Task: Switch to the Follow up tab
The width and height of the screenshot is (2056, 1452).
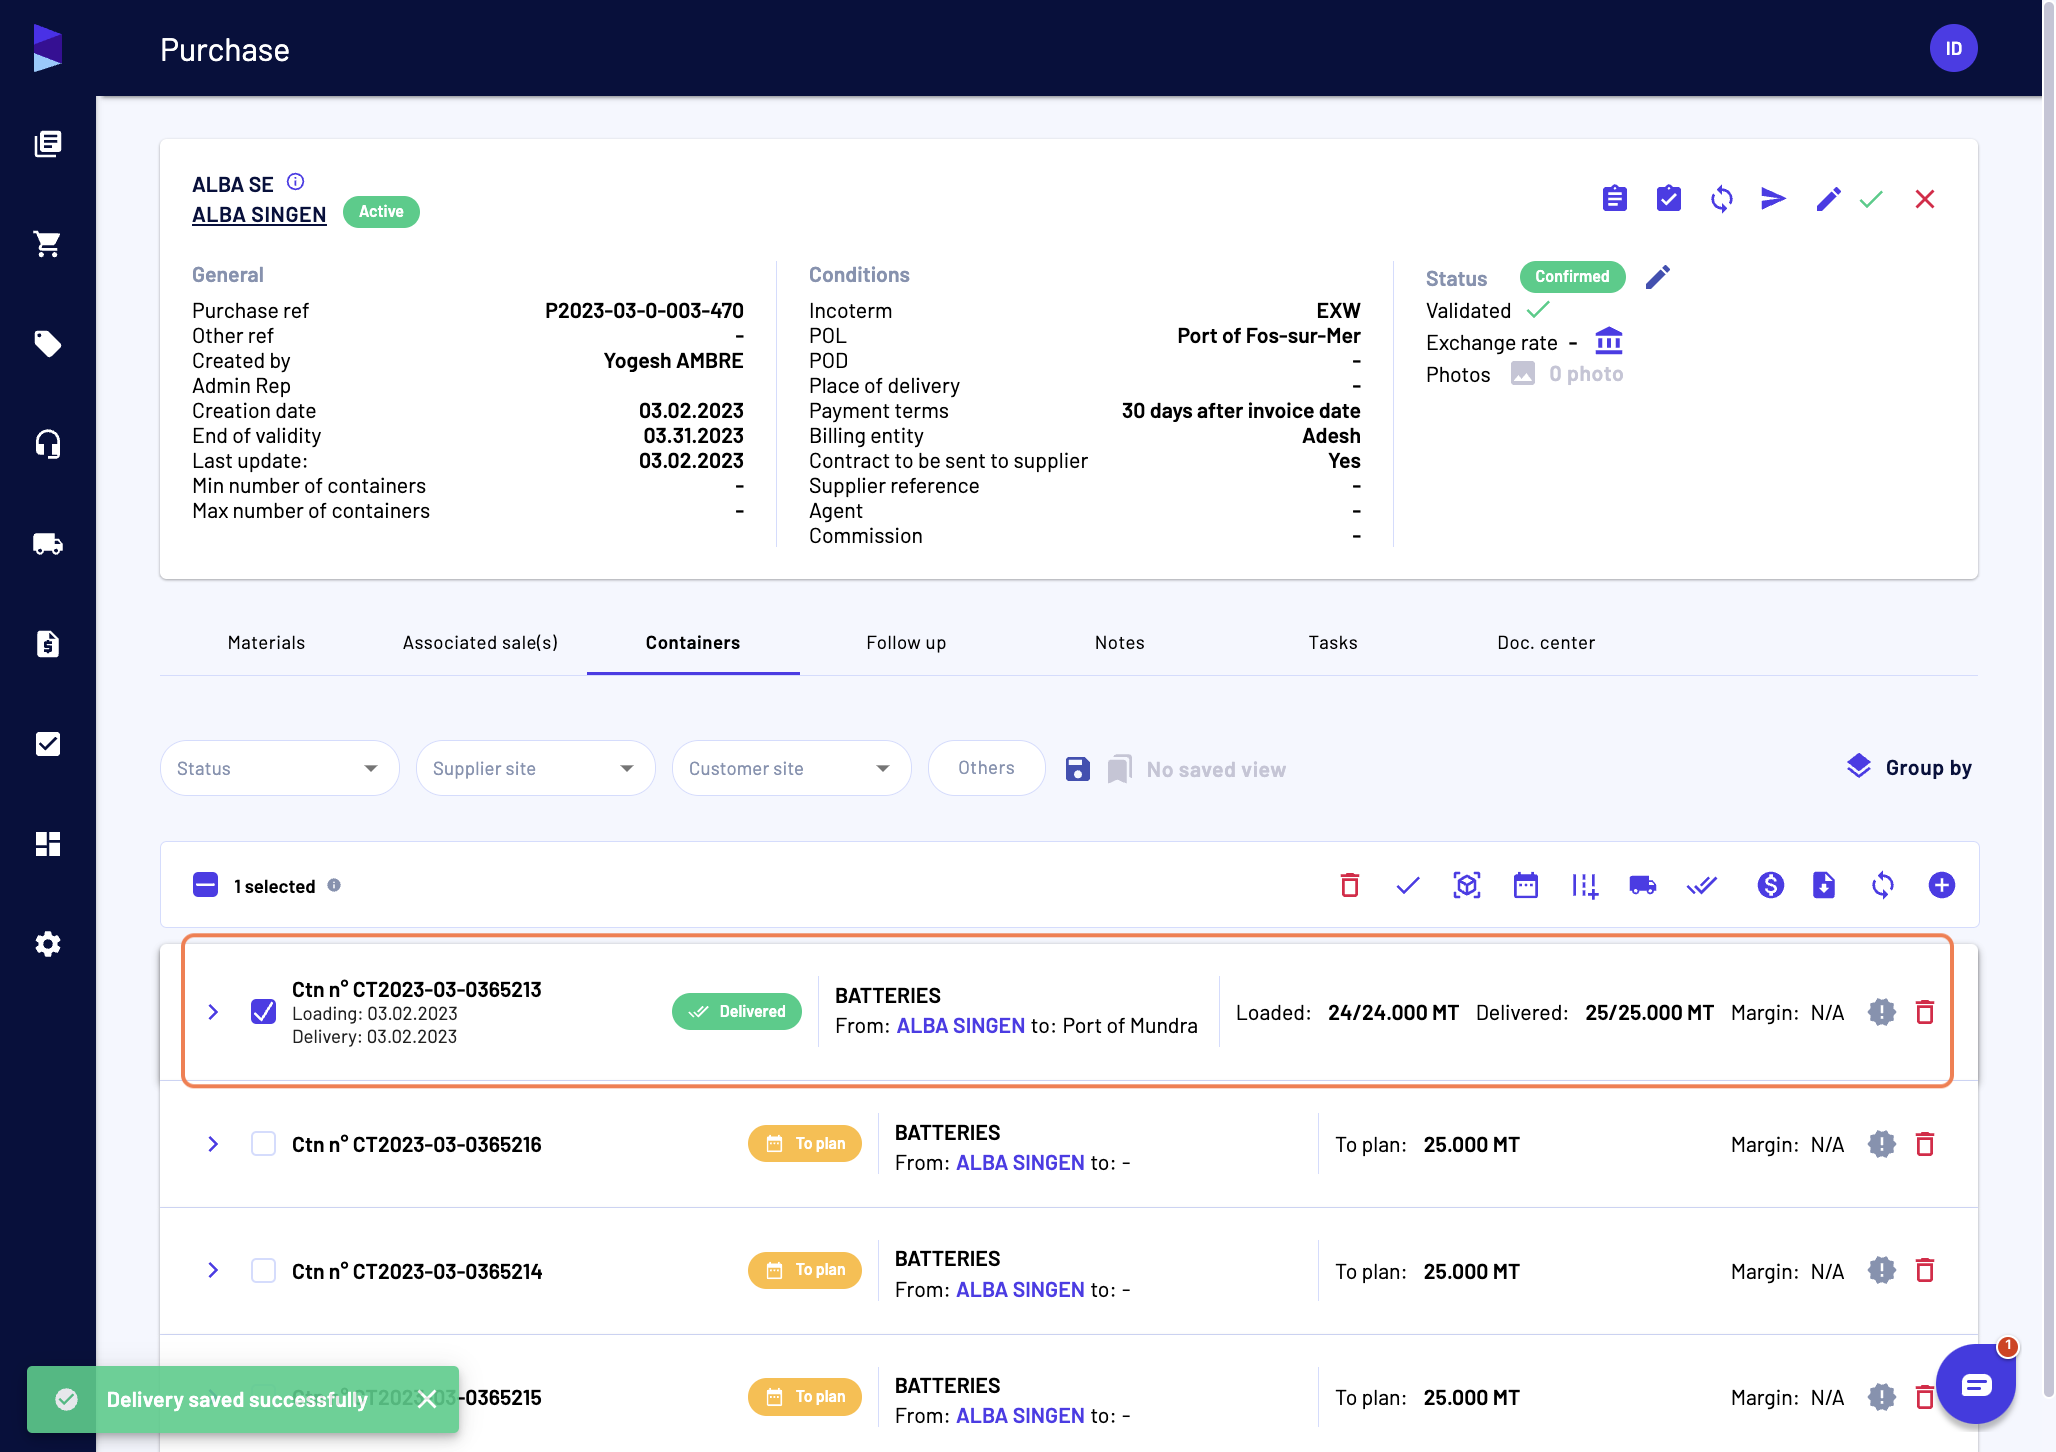Action: (x=906, y=643)
